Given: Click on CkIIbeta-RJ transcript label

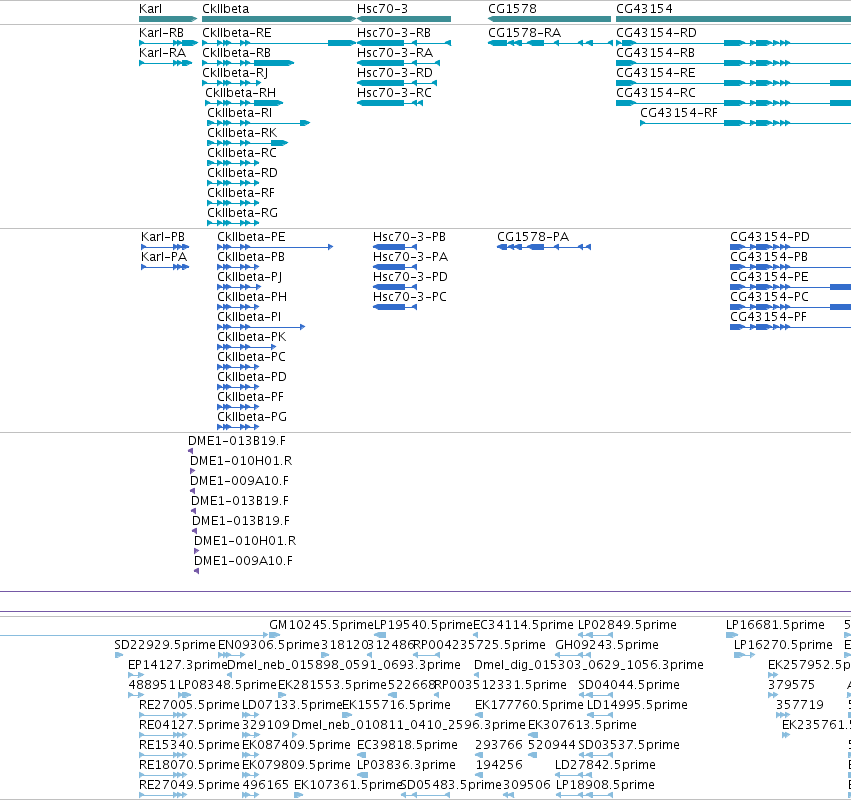Looking at the screenshot, I should pyautogui.click(x=235, y=73).
